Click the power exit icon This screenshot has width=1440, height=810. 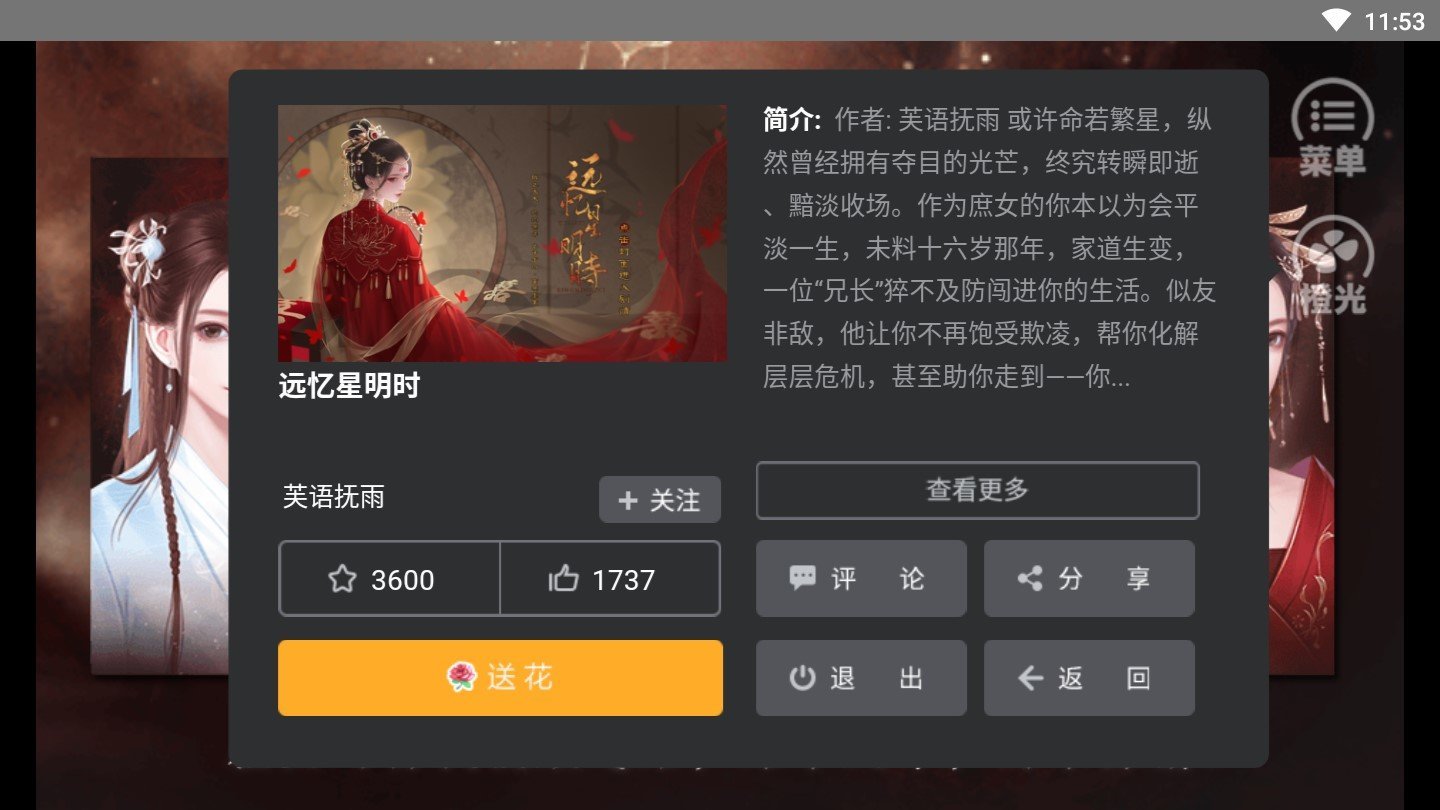click(802, 678)
